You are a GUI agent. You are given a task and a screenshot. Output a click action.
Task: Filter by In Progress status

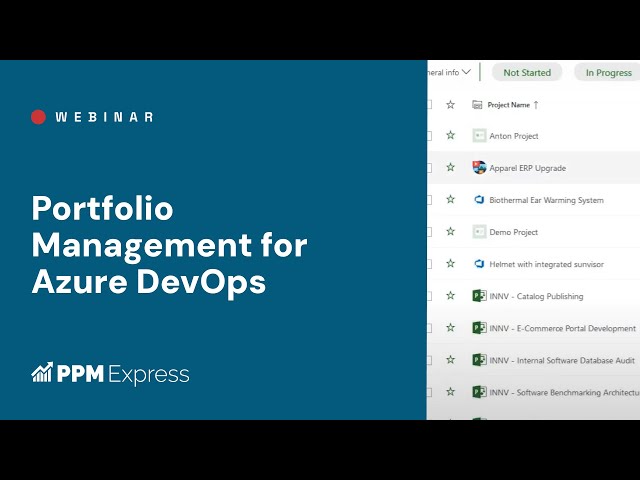pos(607,73)
